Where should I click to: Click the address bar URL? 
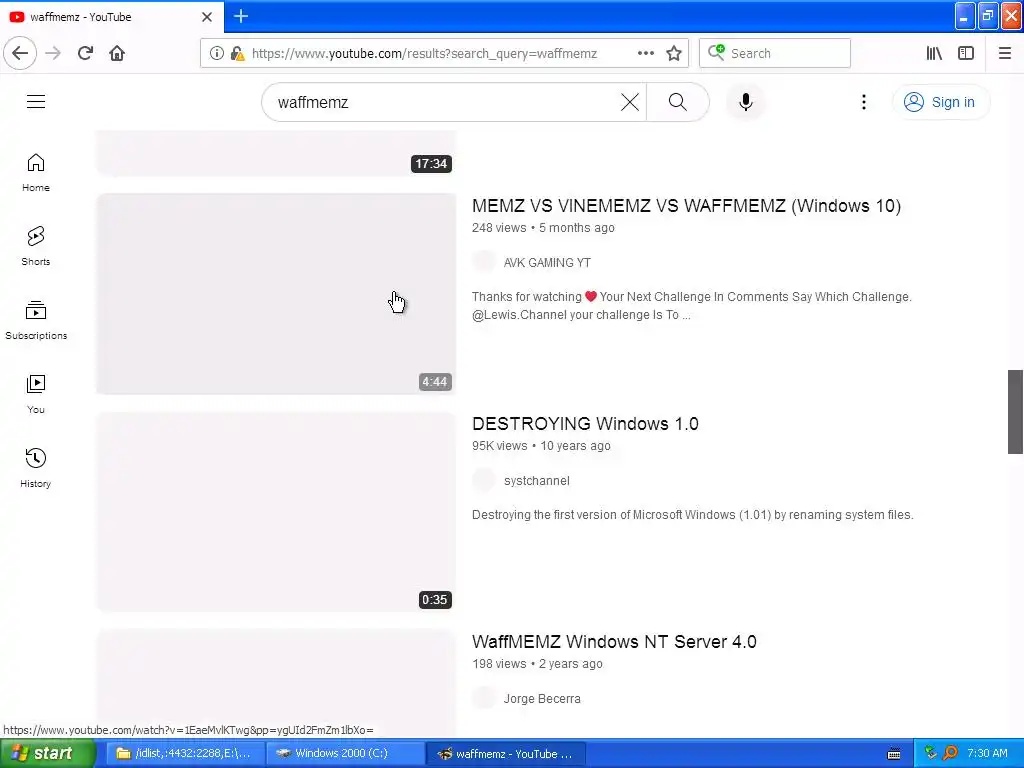(x=424, y=53)
